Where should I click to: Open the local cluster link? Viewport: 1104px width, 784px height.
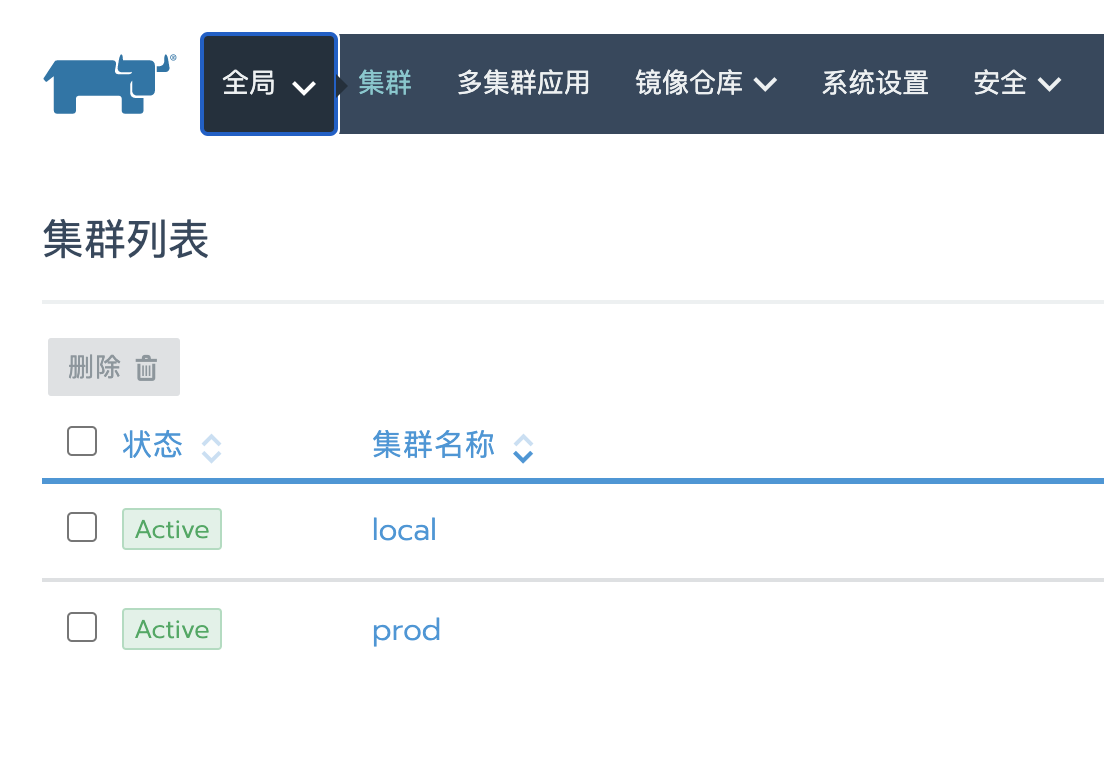tap(404, 530)
